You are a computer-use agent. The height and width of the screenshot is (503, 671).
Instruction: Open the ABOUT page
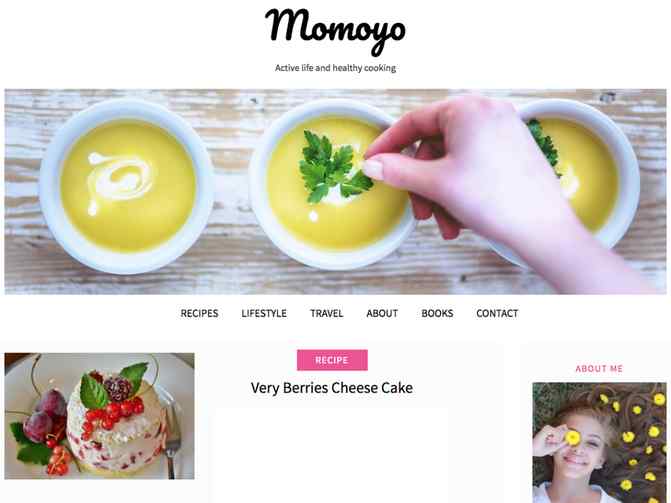(x=382, y=313)
